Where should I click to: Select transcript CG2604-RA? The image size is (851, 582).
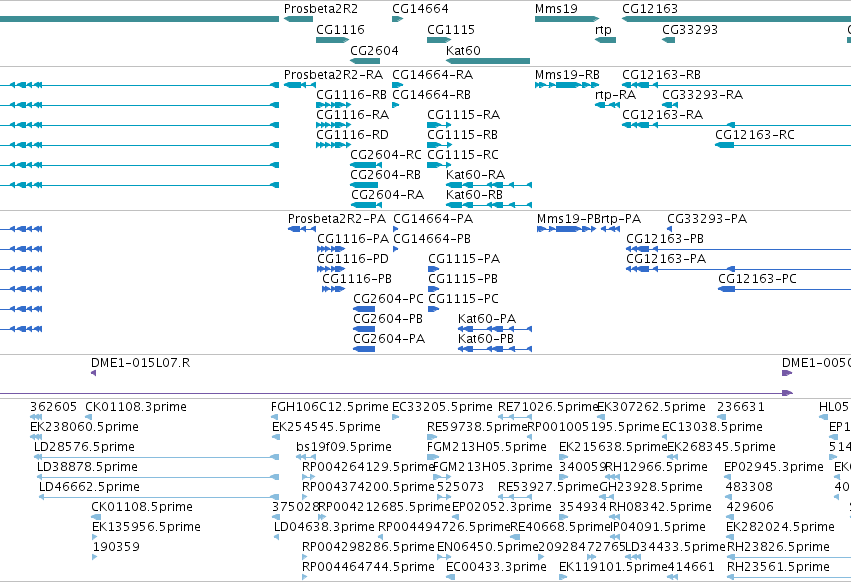[x=388, y=195]
